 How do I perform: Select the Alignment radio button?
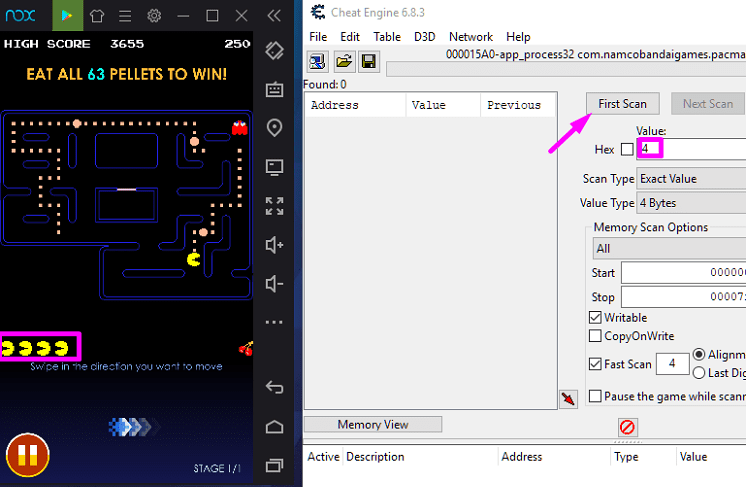[x=699, y=354]
